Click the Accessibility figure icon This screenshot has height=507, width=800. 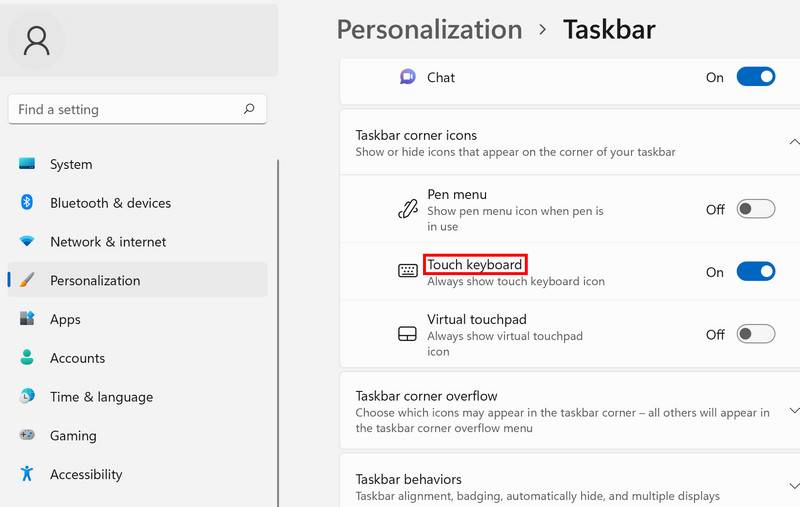coord(27,473)
